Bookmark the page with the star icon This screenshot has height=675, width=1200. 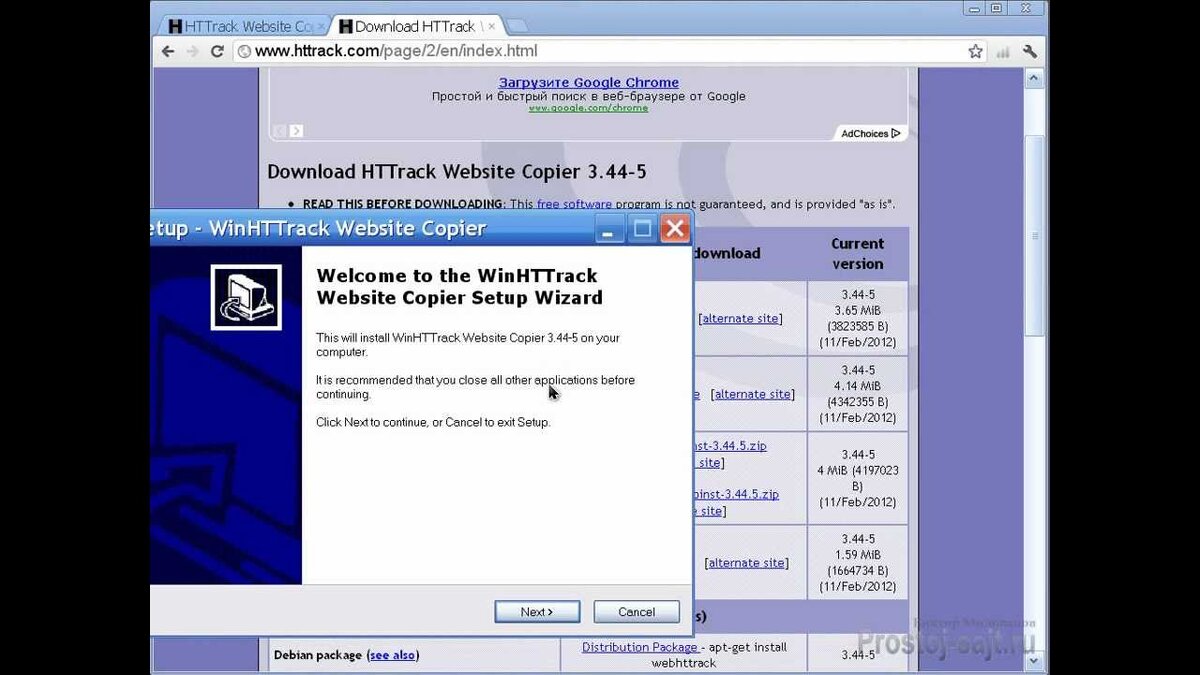976,51
